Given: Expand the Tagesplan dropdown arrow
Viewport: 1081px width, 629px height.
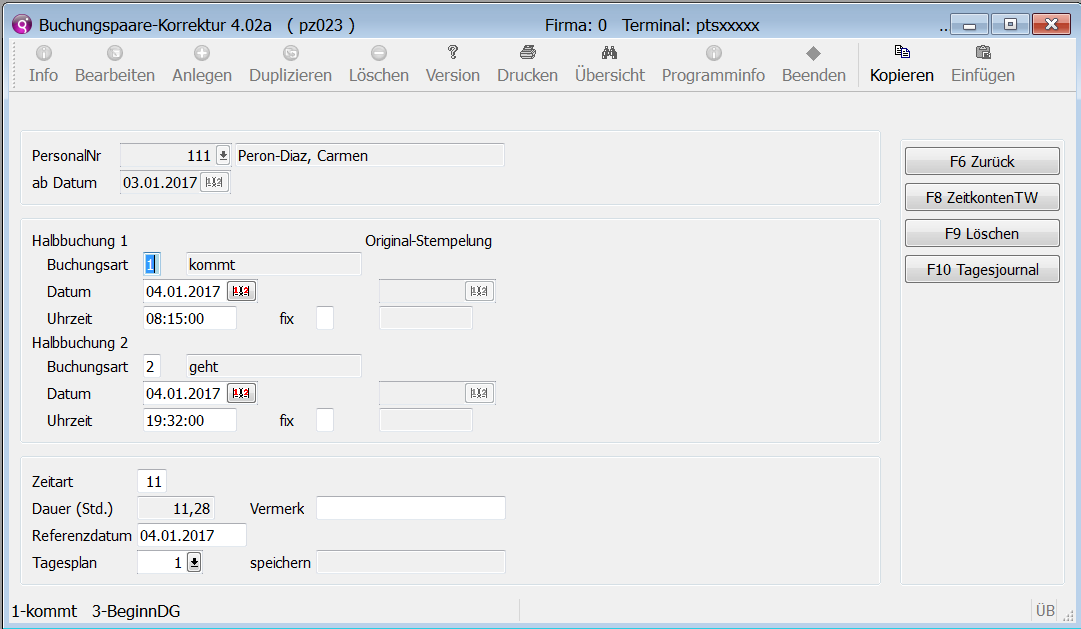Looking at the screenshot, I should pyautogui.click(x=194, y=563).
